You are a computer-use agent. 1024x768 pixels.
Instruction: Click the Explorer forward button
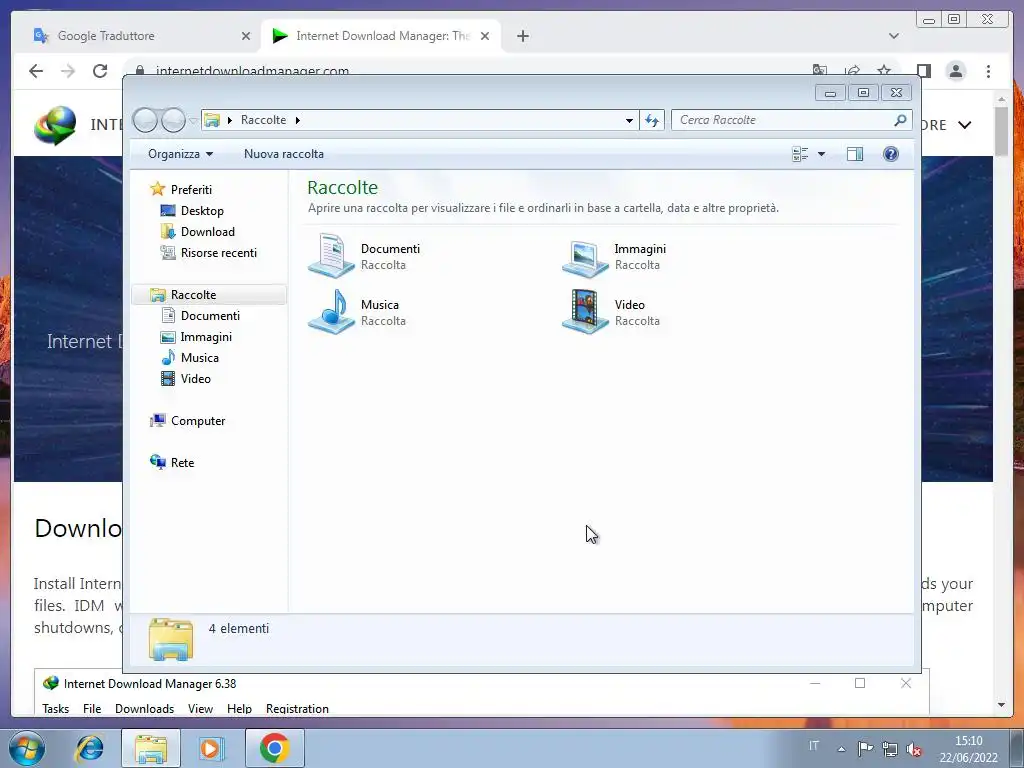click(x=173, y=120)
